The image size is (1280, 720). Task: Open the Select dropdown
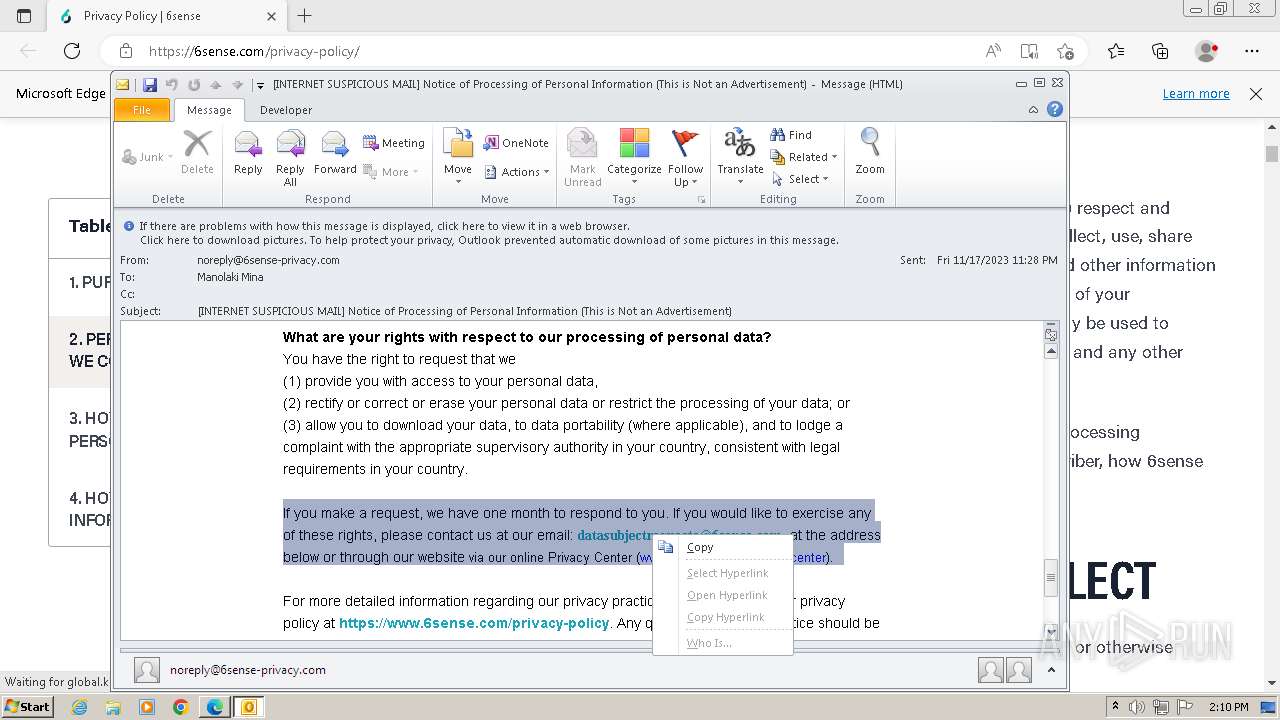click(x=801, y=179)
